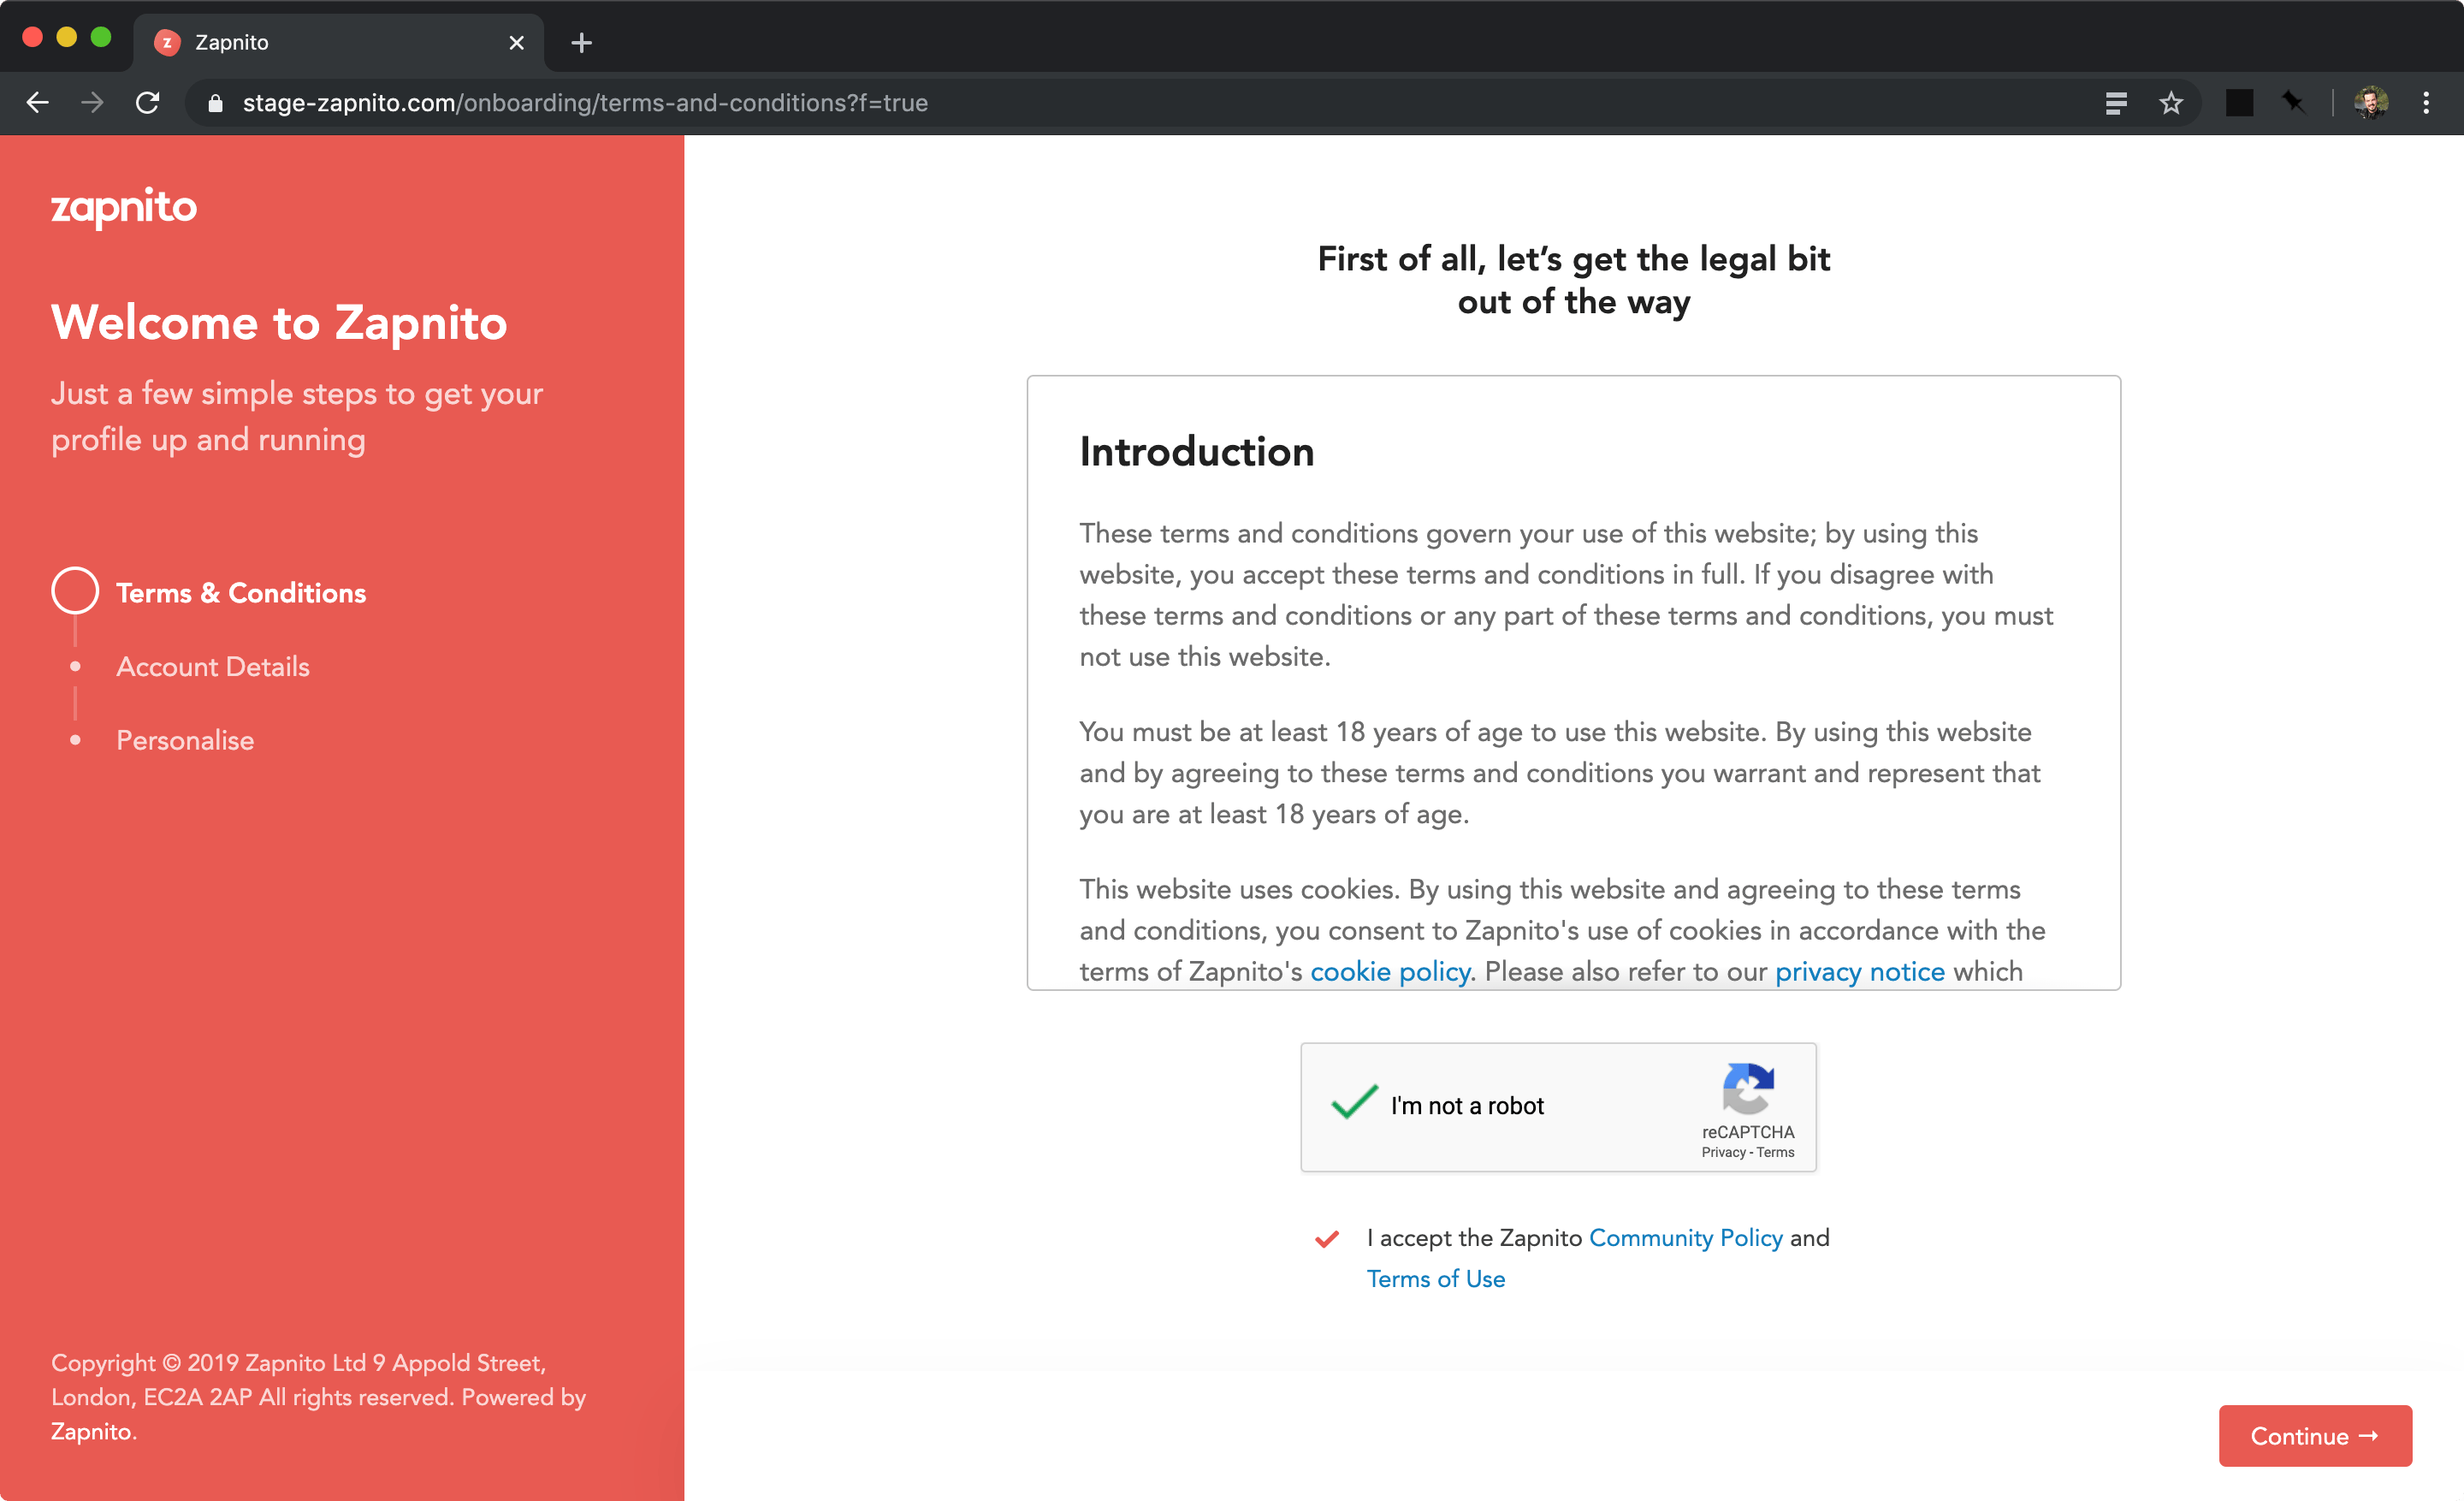The image size is (2464, 1501).
Task: Open the cookie policy link
Action: (x=1389, y=971)
